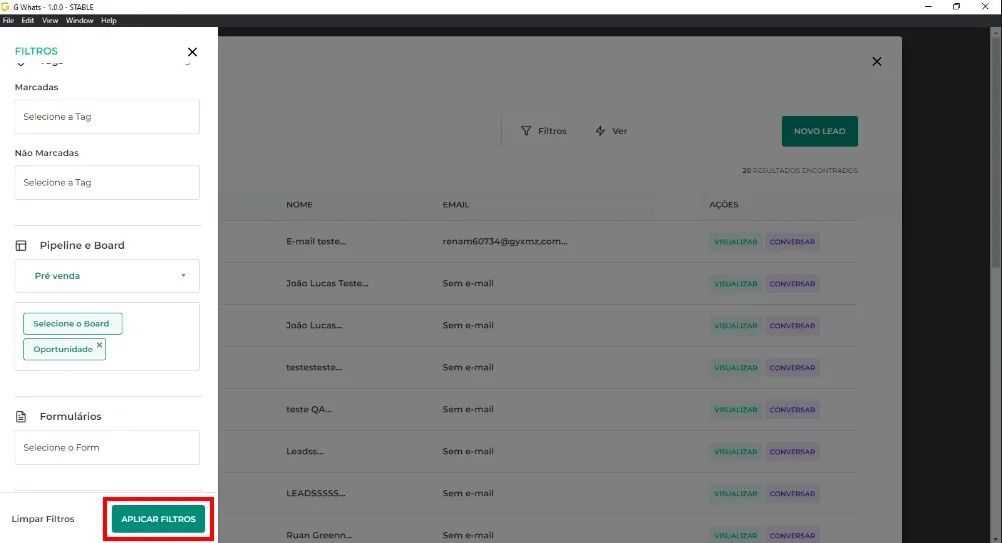Click the dropdown arrow in Pré venda field
This screenshot has height=543, width=1002.
tap(183, 276)
